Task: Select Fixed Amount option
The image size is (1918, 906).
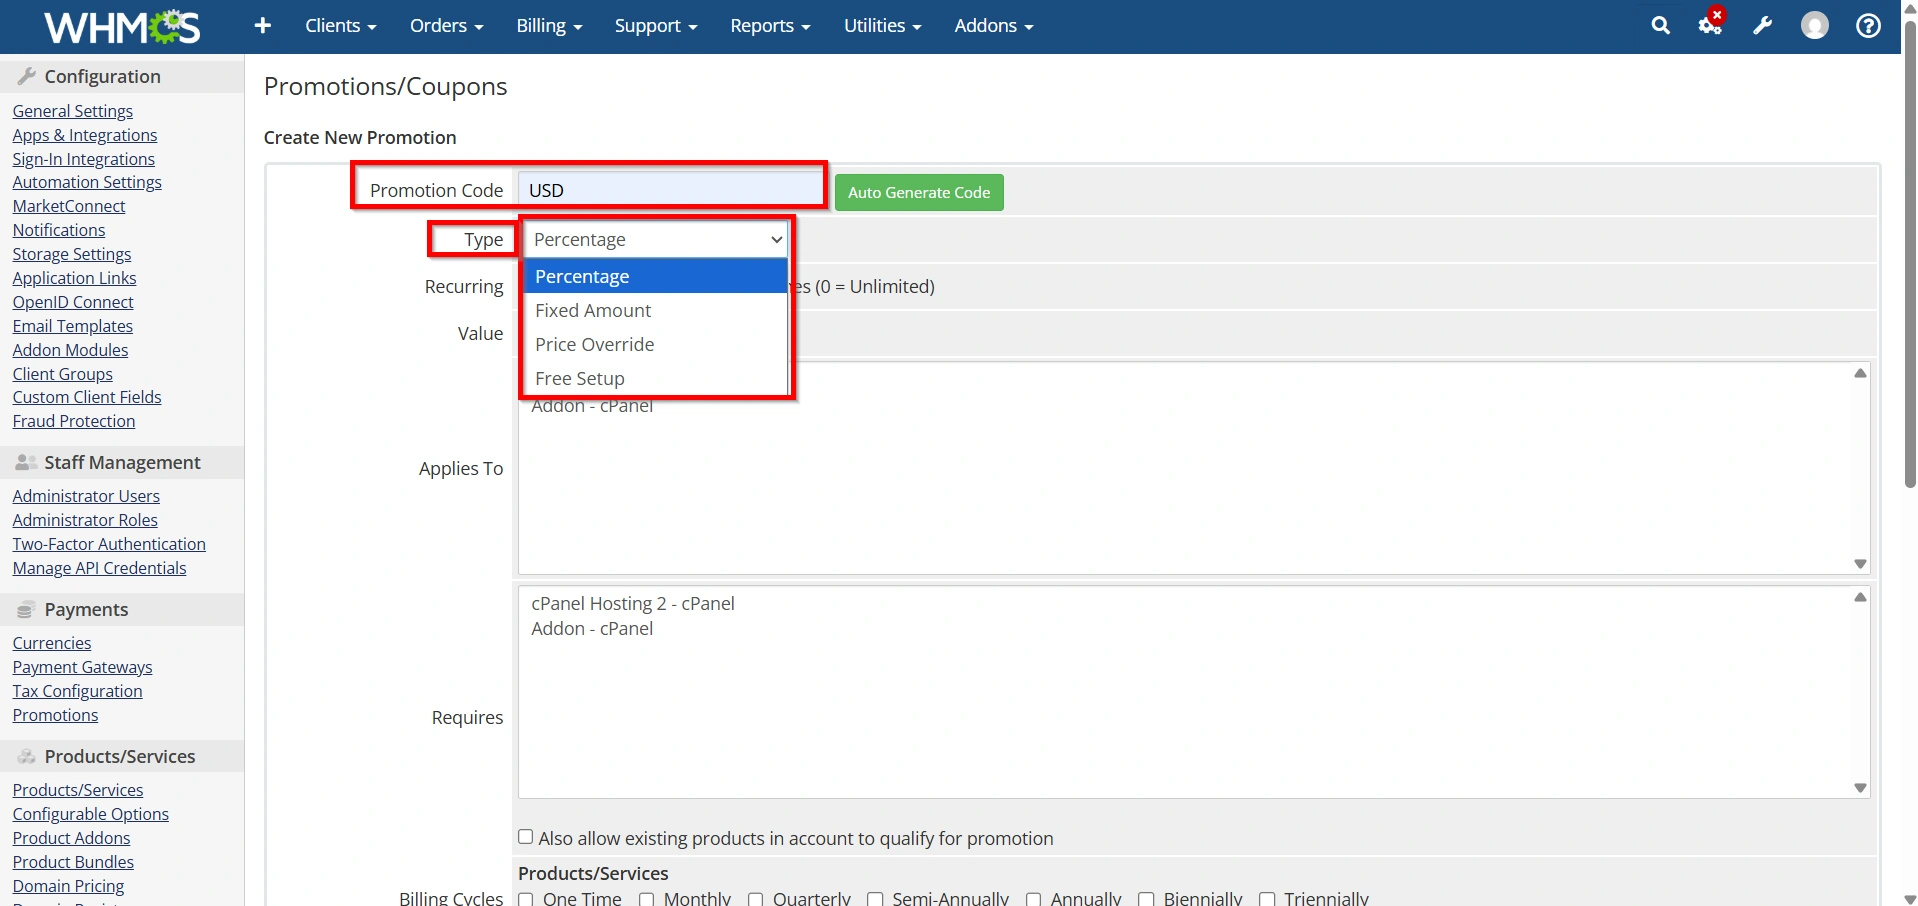Action: [656, 310]
